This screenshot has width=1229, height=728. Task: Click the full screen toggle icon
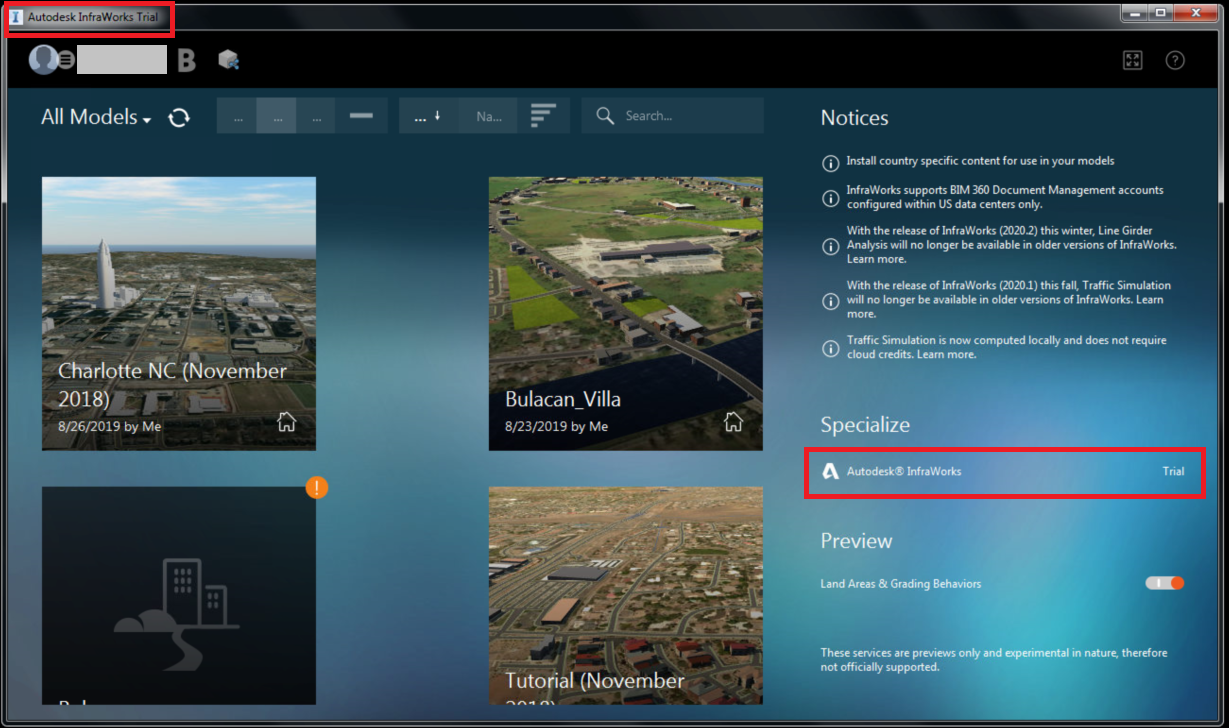pyautogui.click(x=1132, y=60)
